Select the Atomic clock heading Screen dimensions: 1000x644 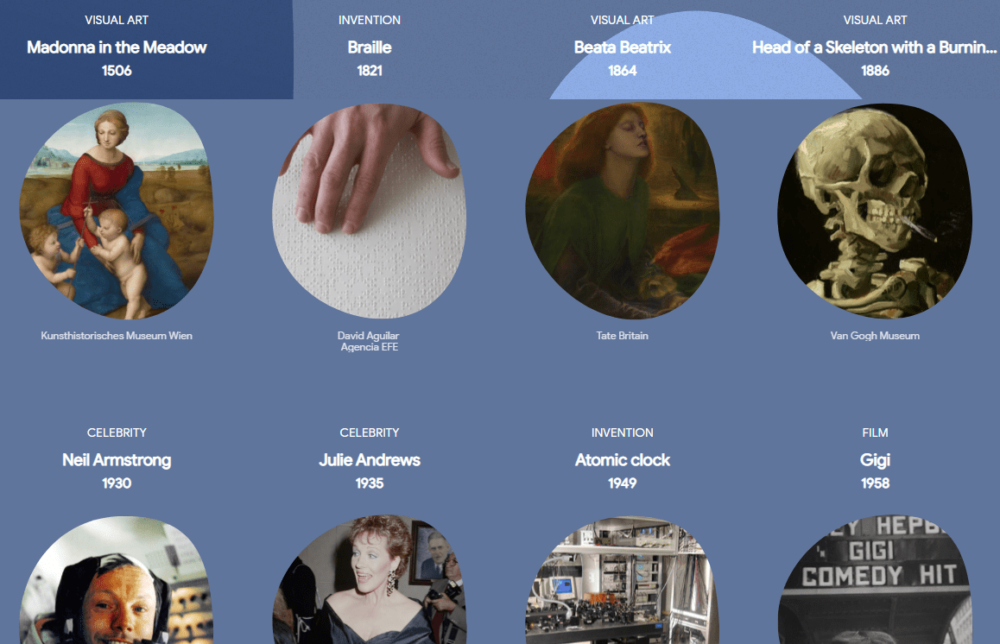coord(622,460)
